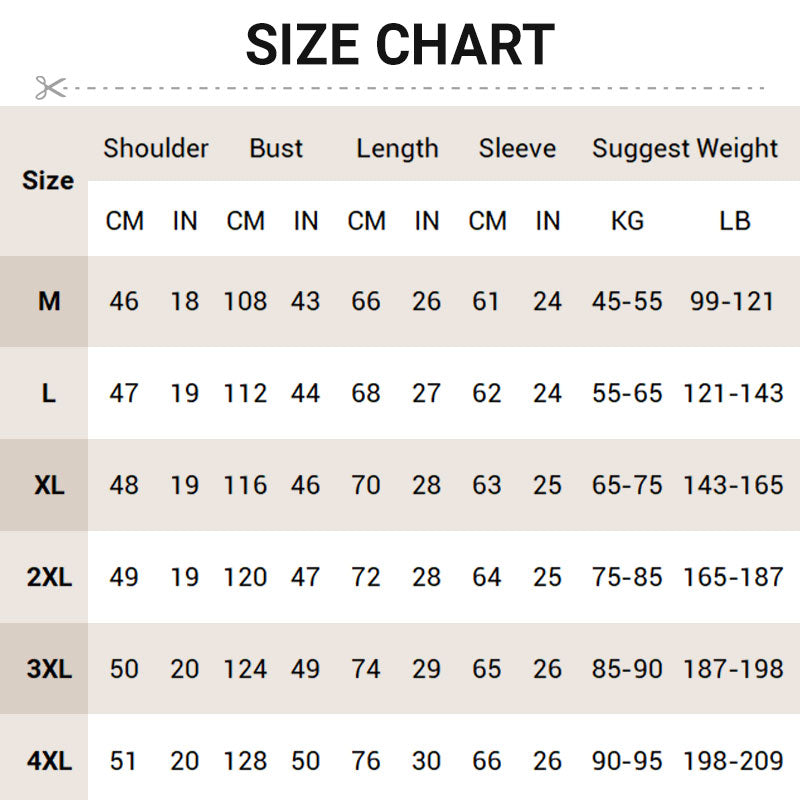Choose the 3XL size row label
Image resolution: width=800 pixels, height=800 pixels.
click(x=49, y=669)
